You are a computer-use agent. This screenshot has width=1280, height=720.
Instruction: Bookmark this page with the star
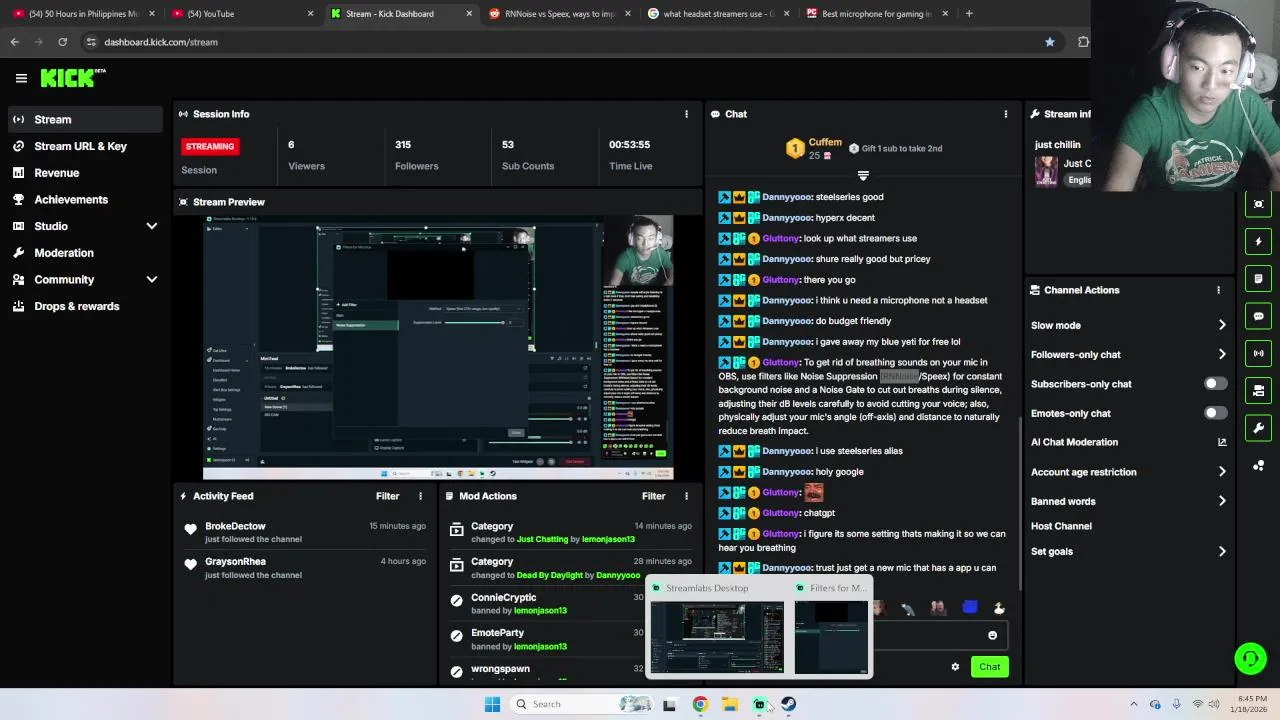point(1049,42)
